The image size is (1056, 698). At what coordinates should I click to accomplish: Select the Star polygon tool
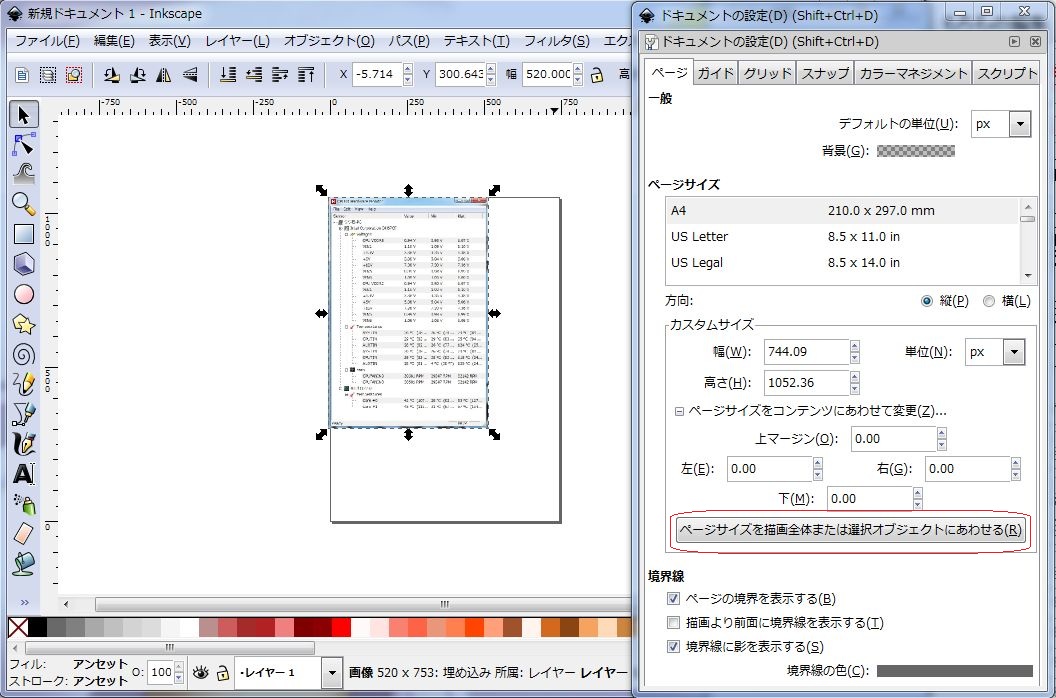(x=24, y=324)
